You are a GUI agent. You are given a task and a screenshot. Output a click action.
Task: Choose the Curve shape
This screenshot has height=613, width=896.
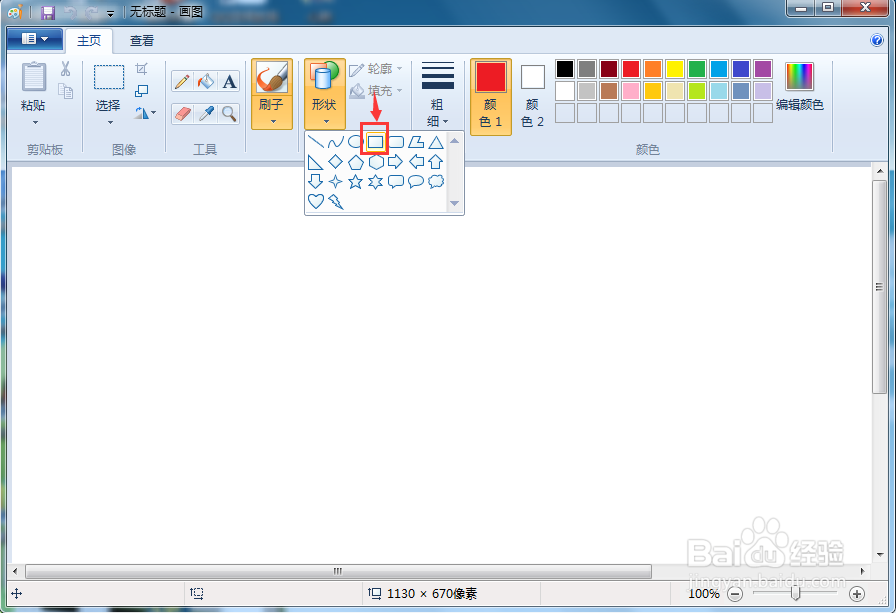click(335, 142)
